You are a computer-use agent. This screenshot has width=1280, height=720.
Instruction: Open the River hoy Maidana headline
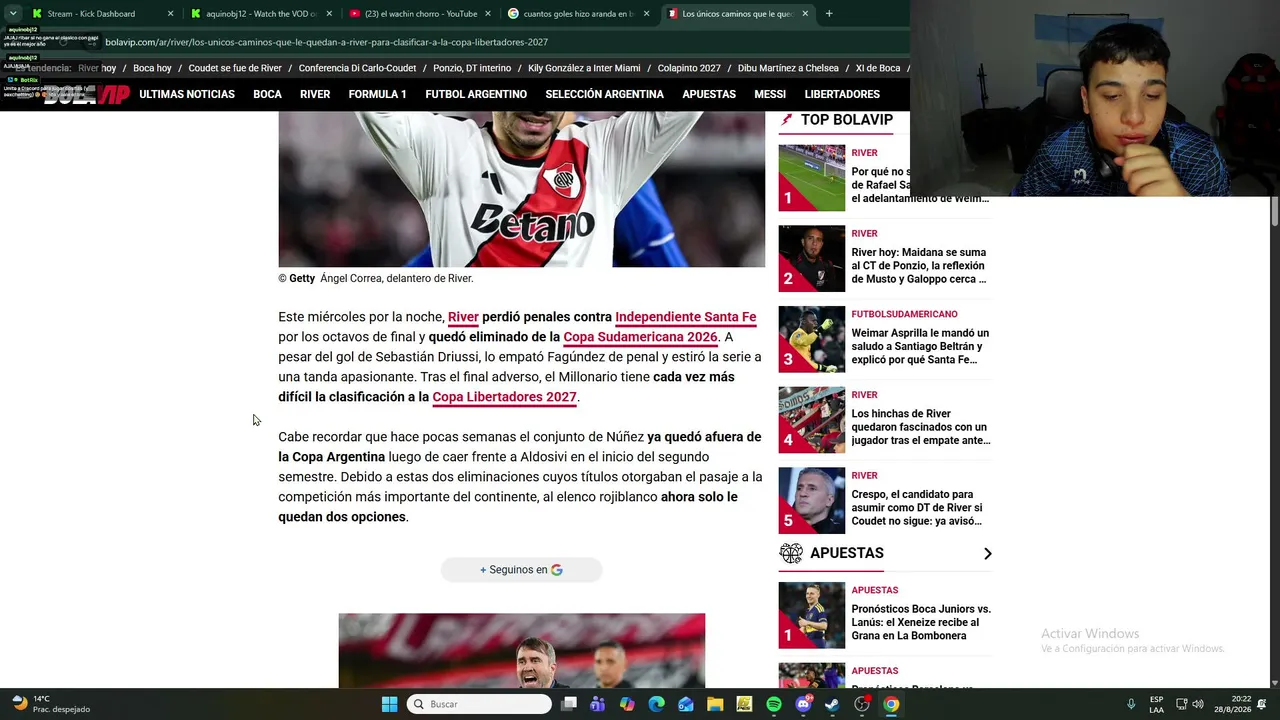click(x=920, y=266)
